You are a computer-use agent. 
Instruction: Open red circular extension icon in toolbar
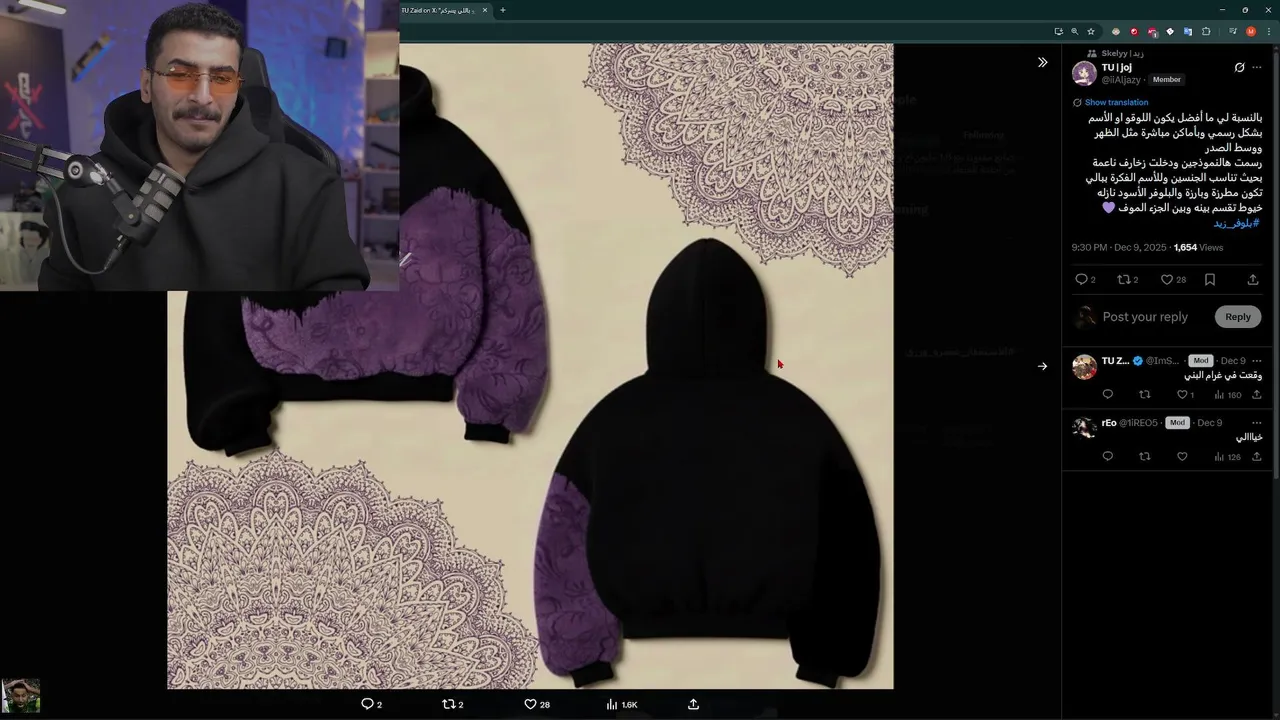click(1134, 32)
